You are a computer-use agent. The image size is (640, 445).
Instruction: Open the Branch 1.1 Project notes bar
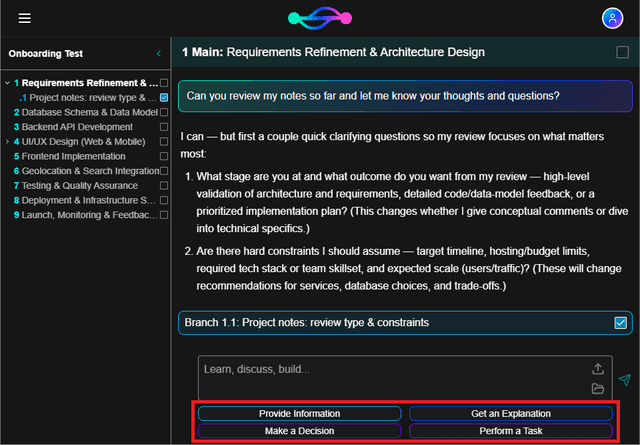(390, 322)
